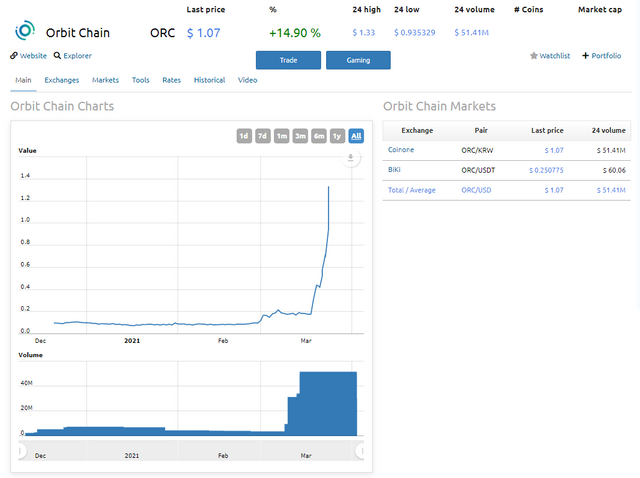The width and height of the screenshot is (640, 478).
Task: Click BiKi last price $ 0.250775
Action: click(x=546, y=170)
